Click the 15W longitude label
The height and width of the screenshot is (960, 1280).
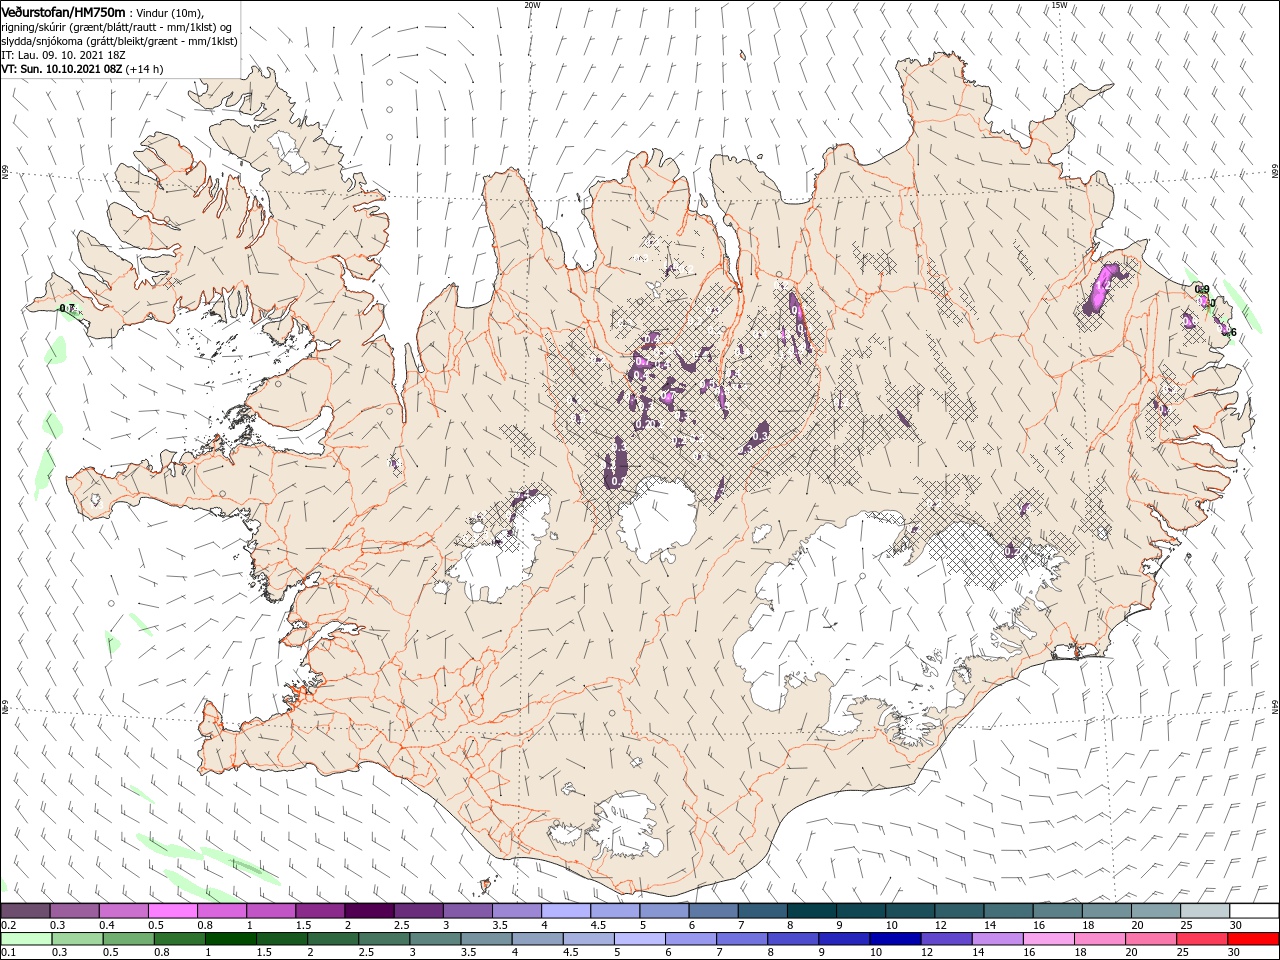(1058, 5)
